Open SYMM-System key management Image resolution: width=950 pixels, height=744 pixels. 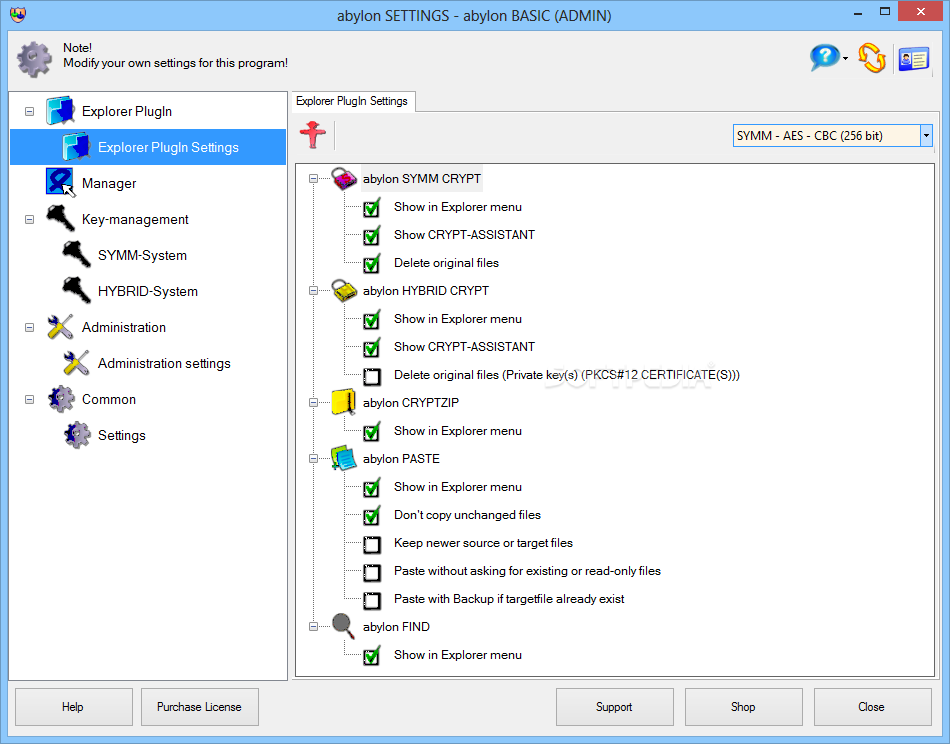click(x=142, y=255)
